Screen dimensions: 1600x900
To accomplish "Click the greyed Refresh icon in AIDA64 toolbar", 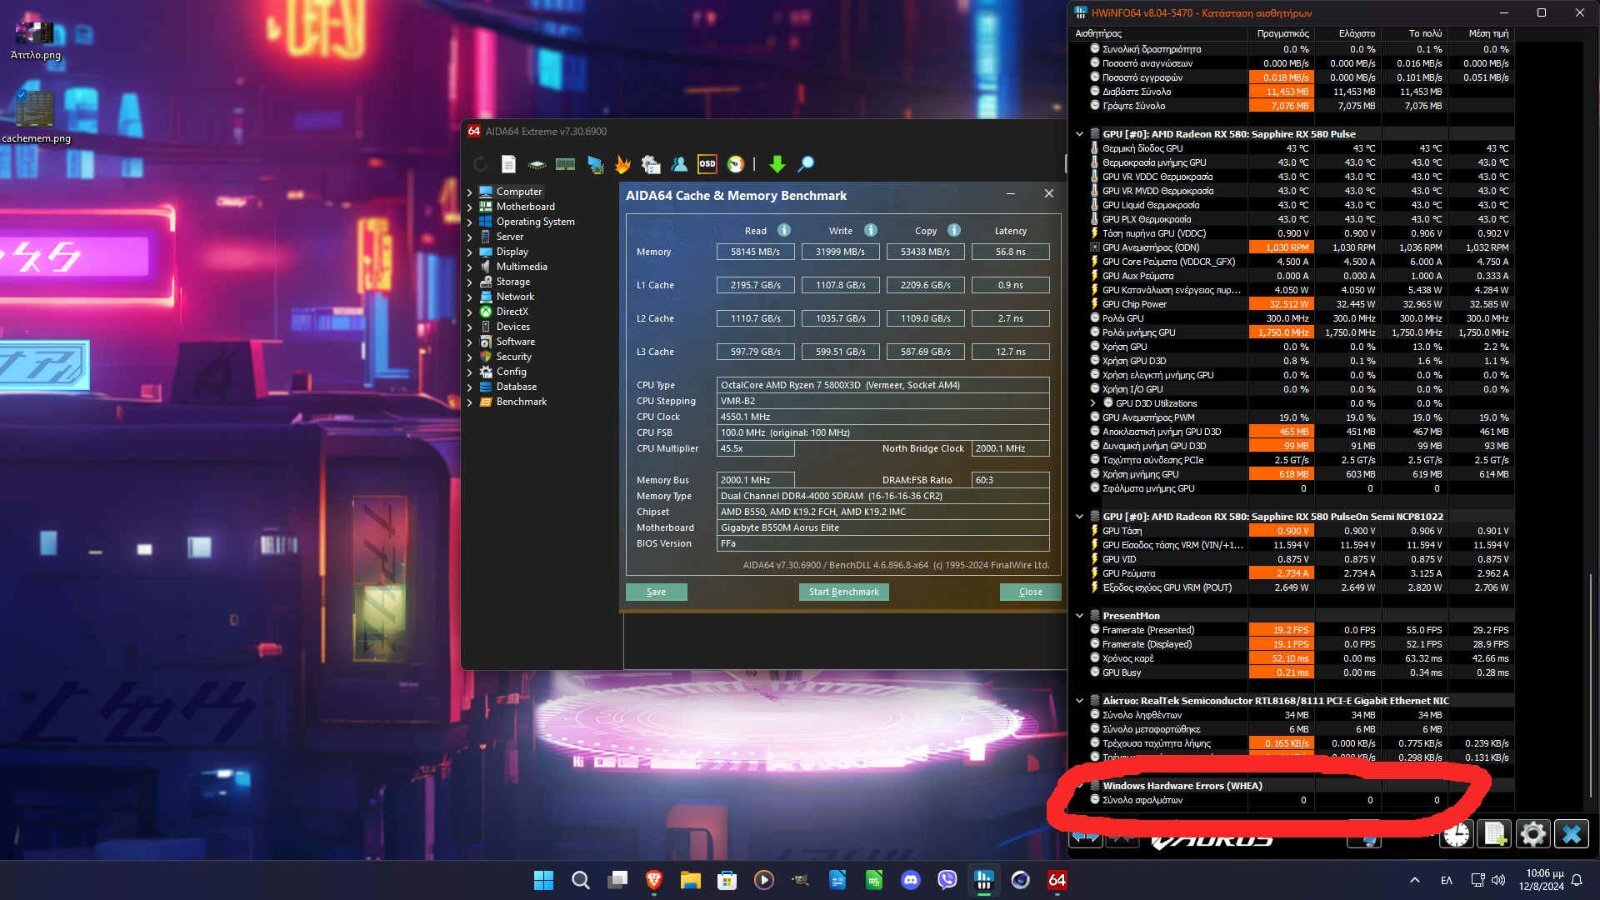I will pos(481,164).
